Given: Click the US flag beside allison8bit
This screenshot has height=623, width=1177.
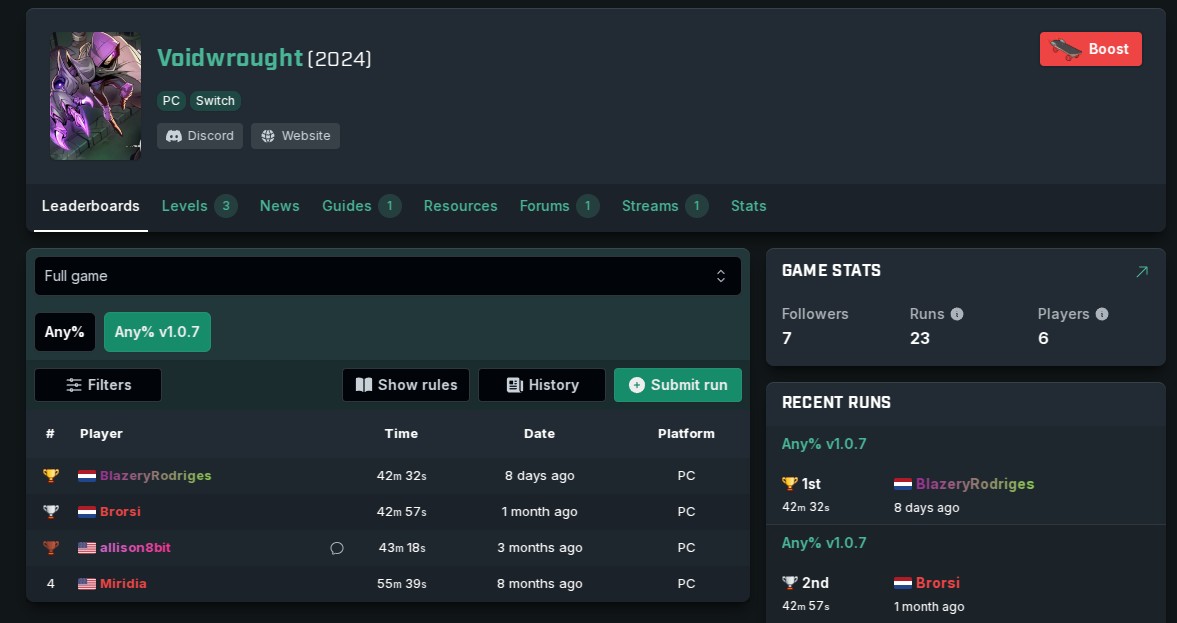Looking at the screenshot, I should tap(87, 548).
